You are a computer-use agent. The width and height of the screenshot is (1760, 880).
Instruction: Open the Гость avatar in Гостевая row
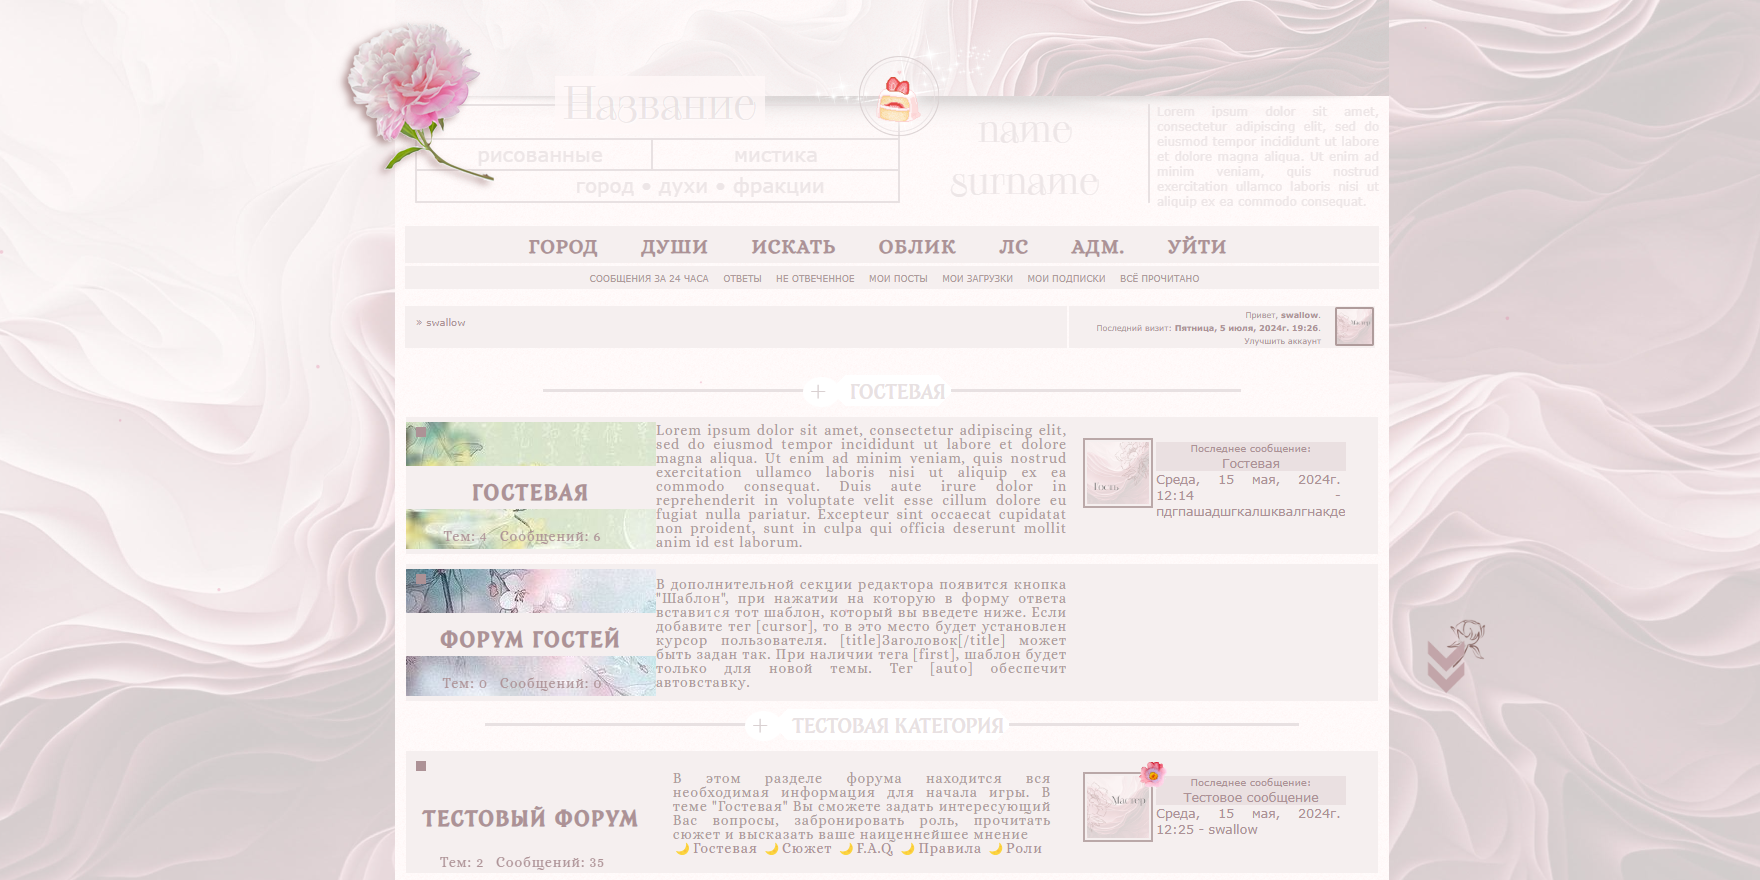click(x=1118, y=473)
